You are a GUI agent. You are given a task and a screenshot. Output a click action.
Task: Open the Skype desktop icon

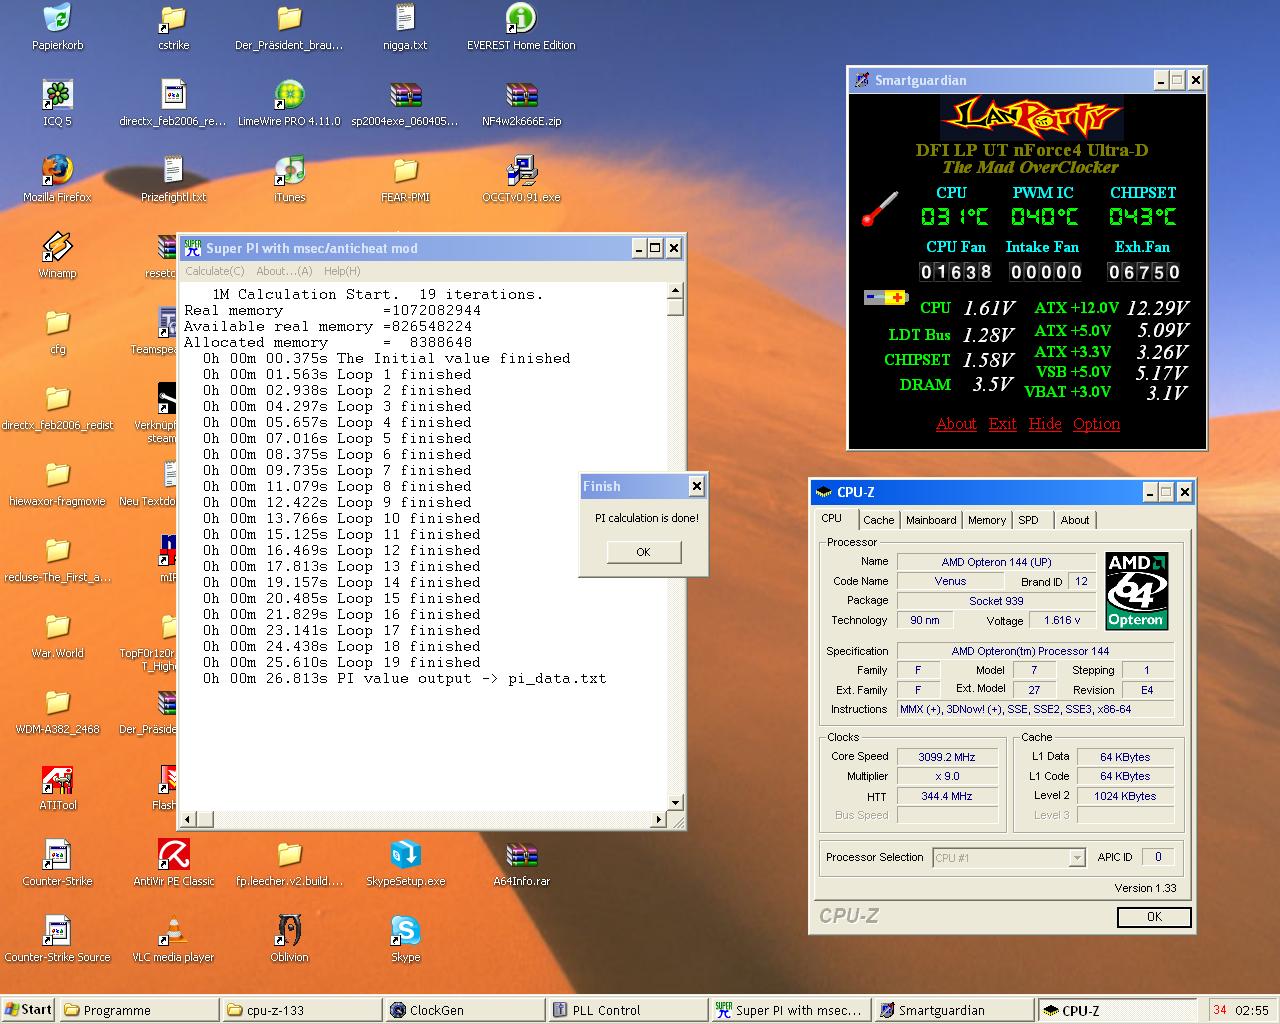click(x=405, y=931)
